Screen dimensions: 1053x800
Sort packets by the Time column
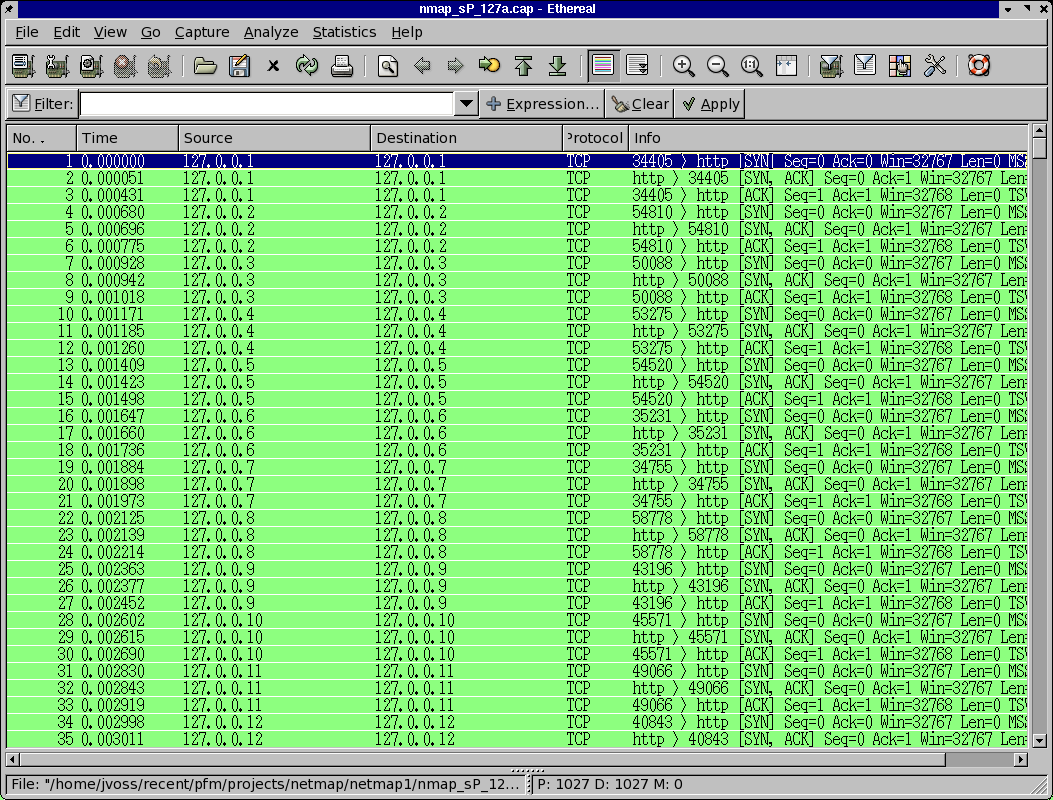point(128,138)
